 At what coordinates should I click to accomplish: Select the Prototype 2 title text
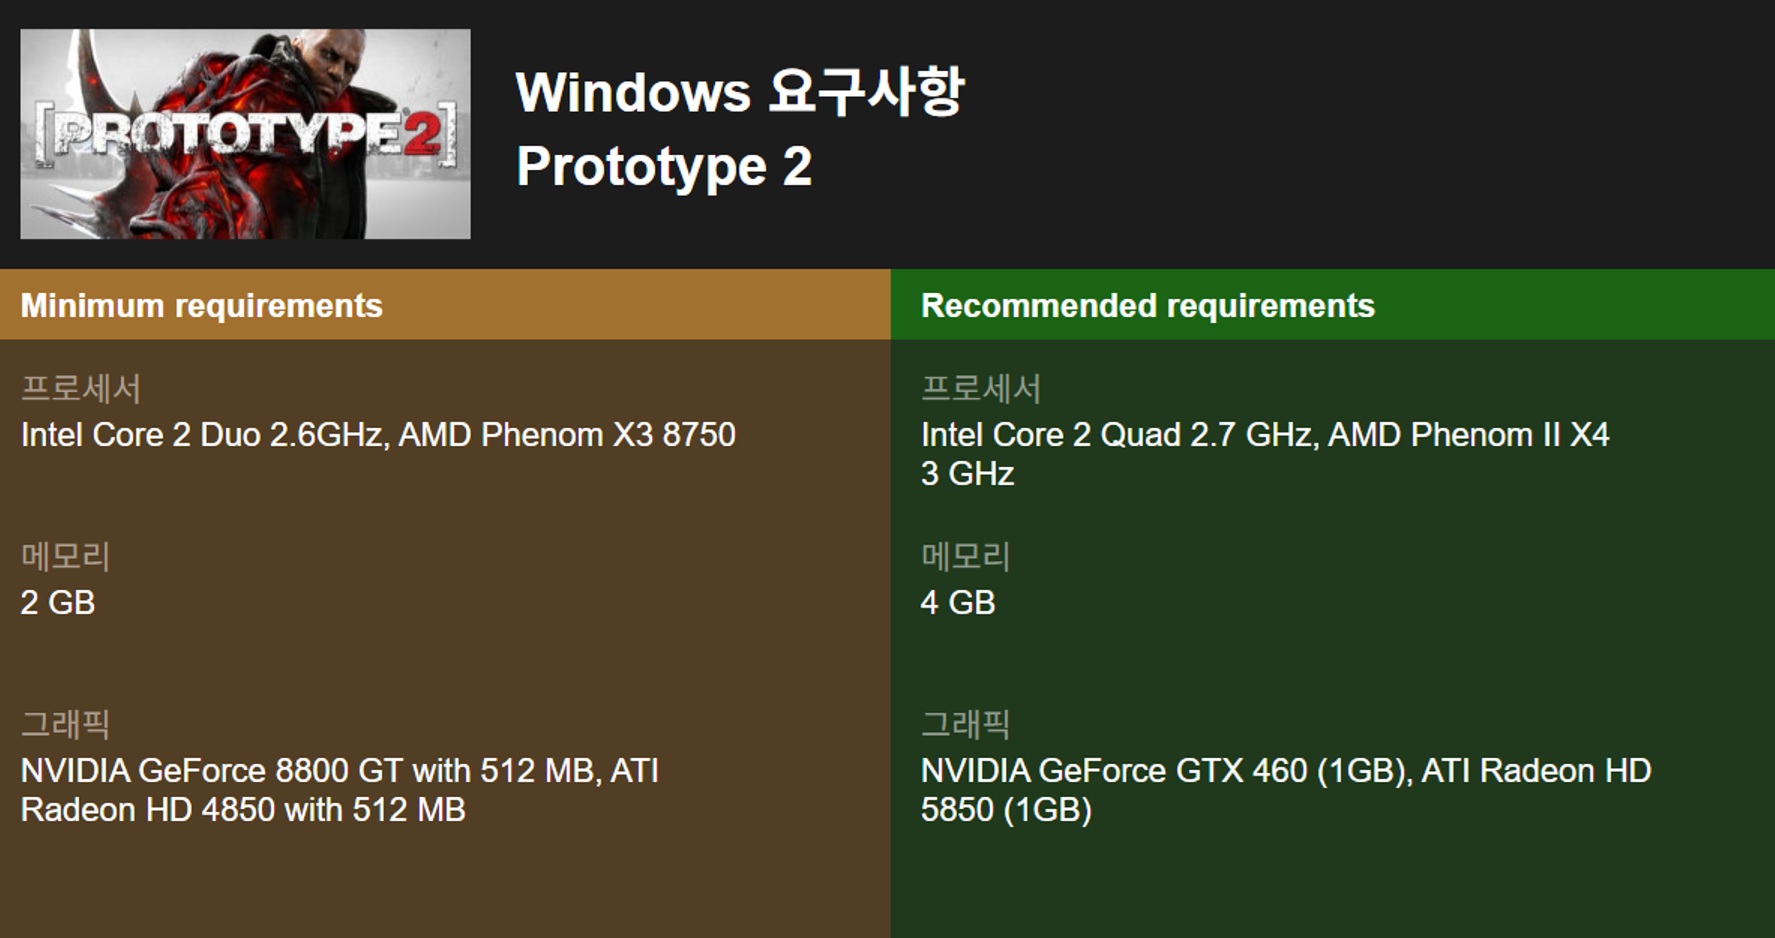(664, 166)
